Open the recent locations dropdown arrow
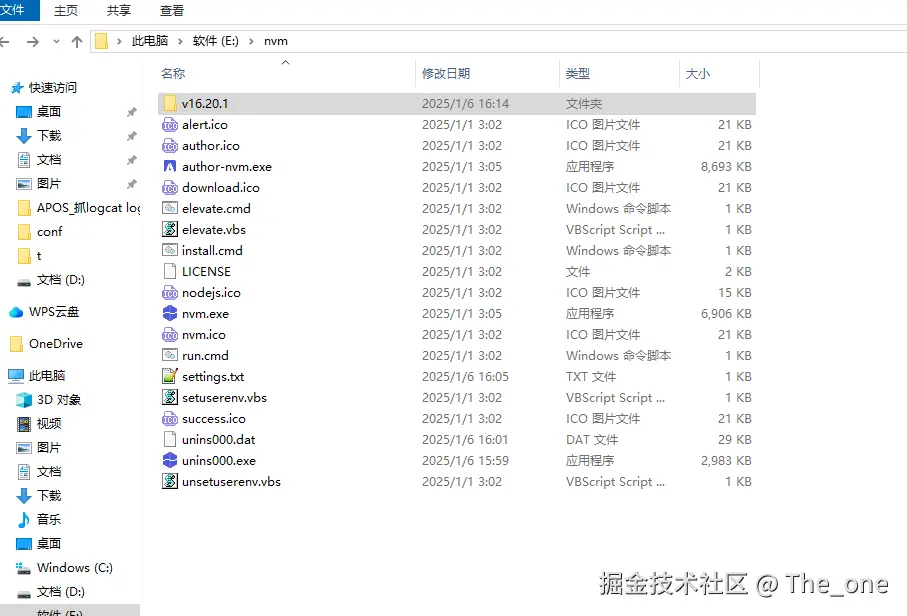 [x=56, y=42]
